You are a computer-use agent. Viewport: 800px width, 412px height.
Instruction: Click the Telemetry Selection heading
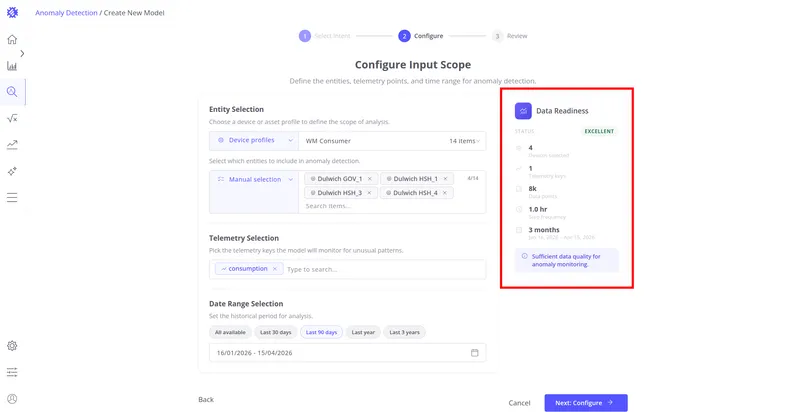click(x=244, y=238)
